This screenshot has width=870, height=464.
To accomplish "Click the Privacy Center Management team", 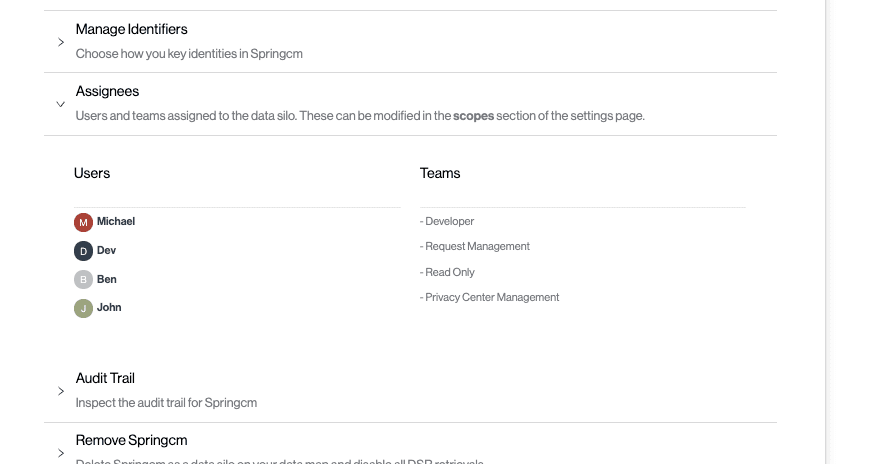I will (x=492, y=297).
